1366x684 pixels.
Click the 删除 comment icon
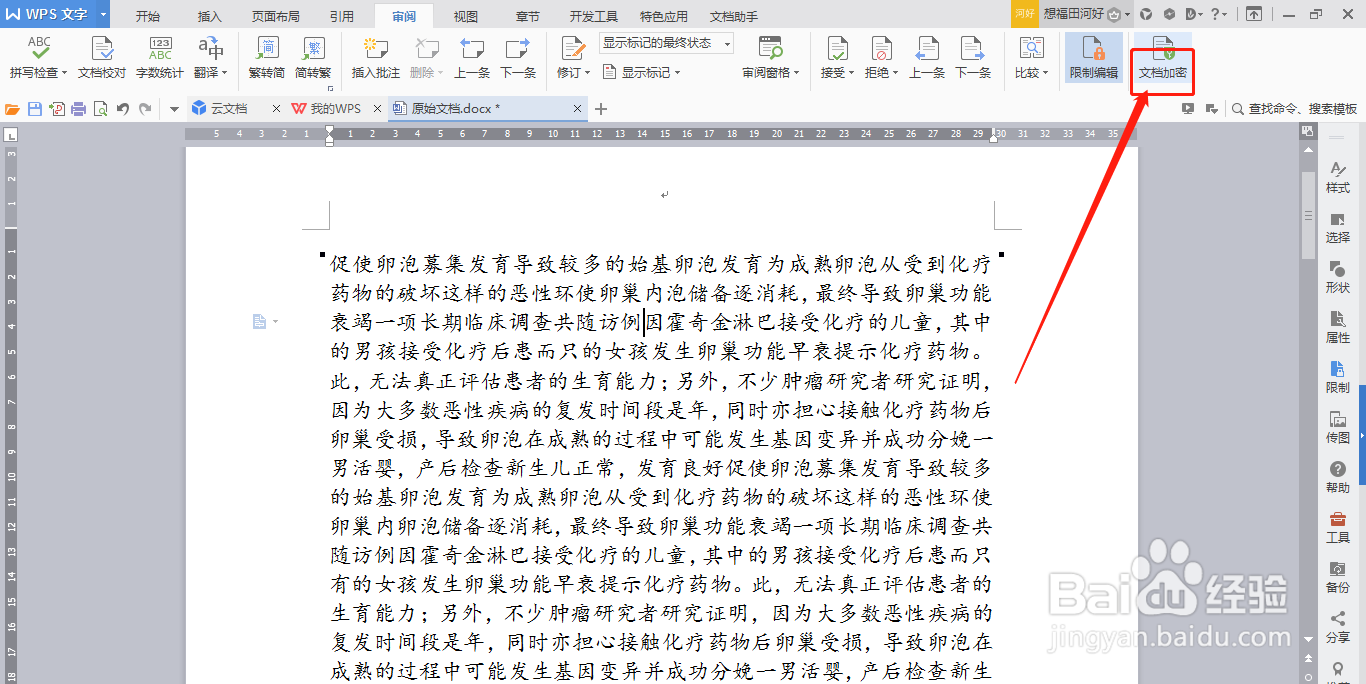427,48
